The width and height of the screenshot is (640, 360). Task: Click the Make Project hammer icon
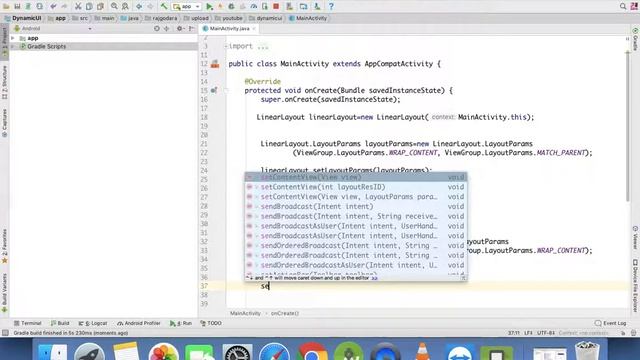[164, 6]
